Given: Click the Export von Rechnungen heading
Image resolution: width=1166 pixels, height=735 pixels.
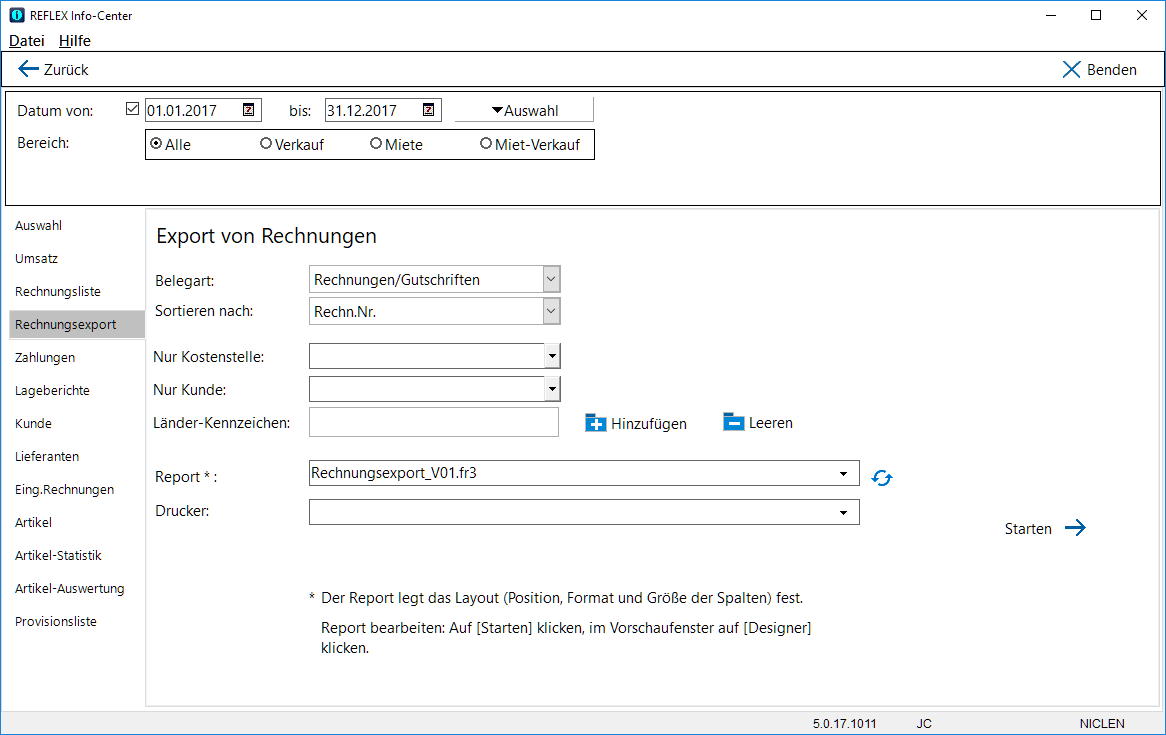Looking at the screenshot, I should coord(267,236).
